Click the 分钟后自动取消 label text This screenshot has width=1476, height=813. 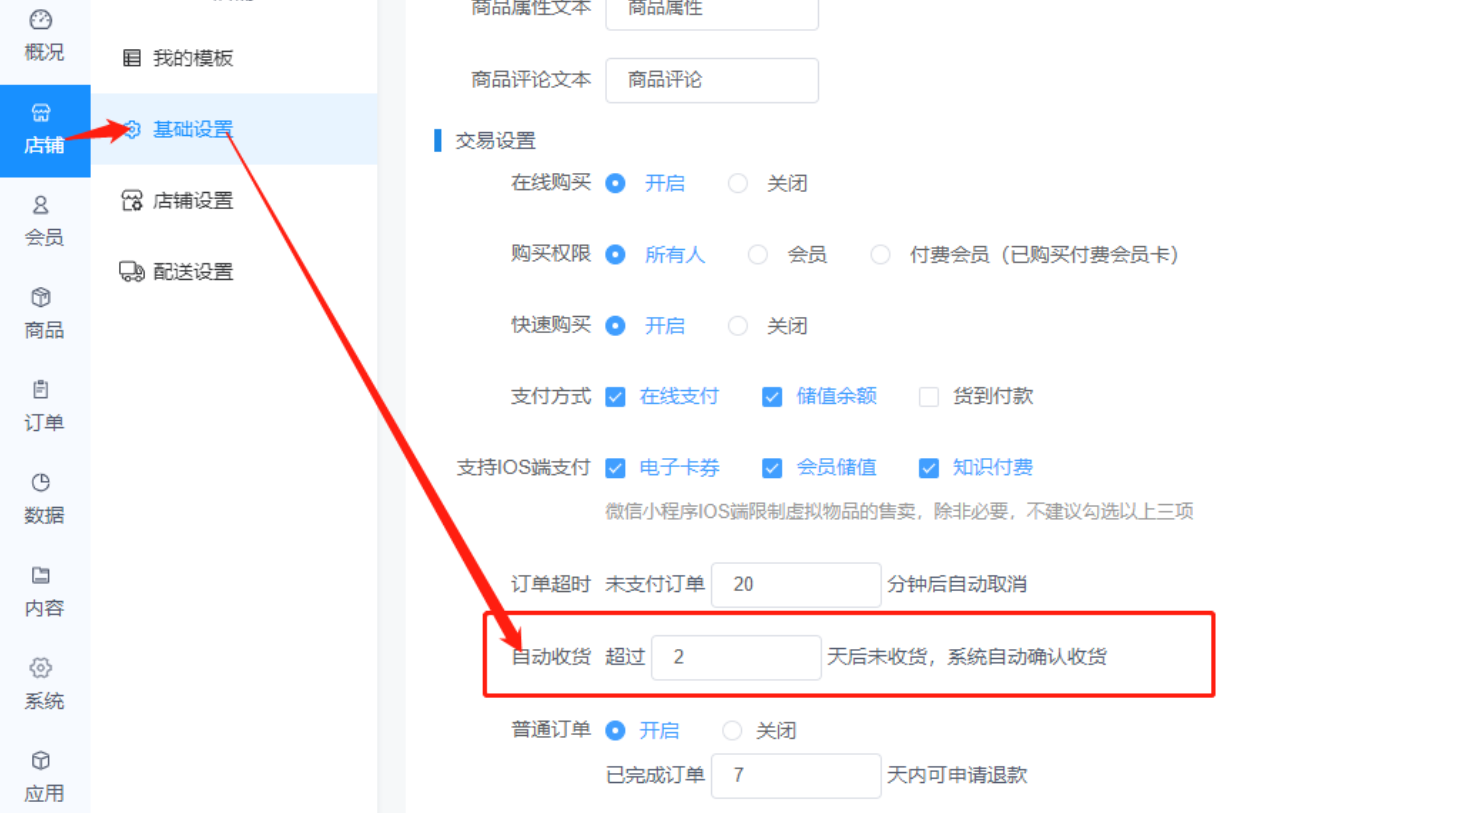pyautogui.click(x=957, y=584)
